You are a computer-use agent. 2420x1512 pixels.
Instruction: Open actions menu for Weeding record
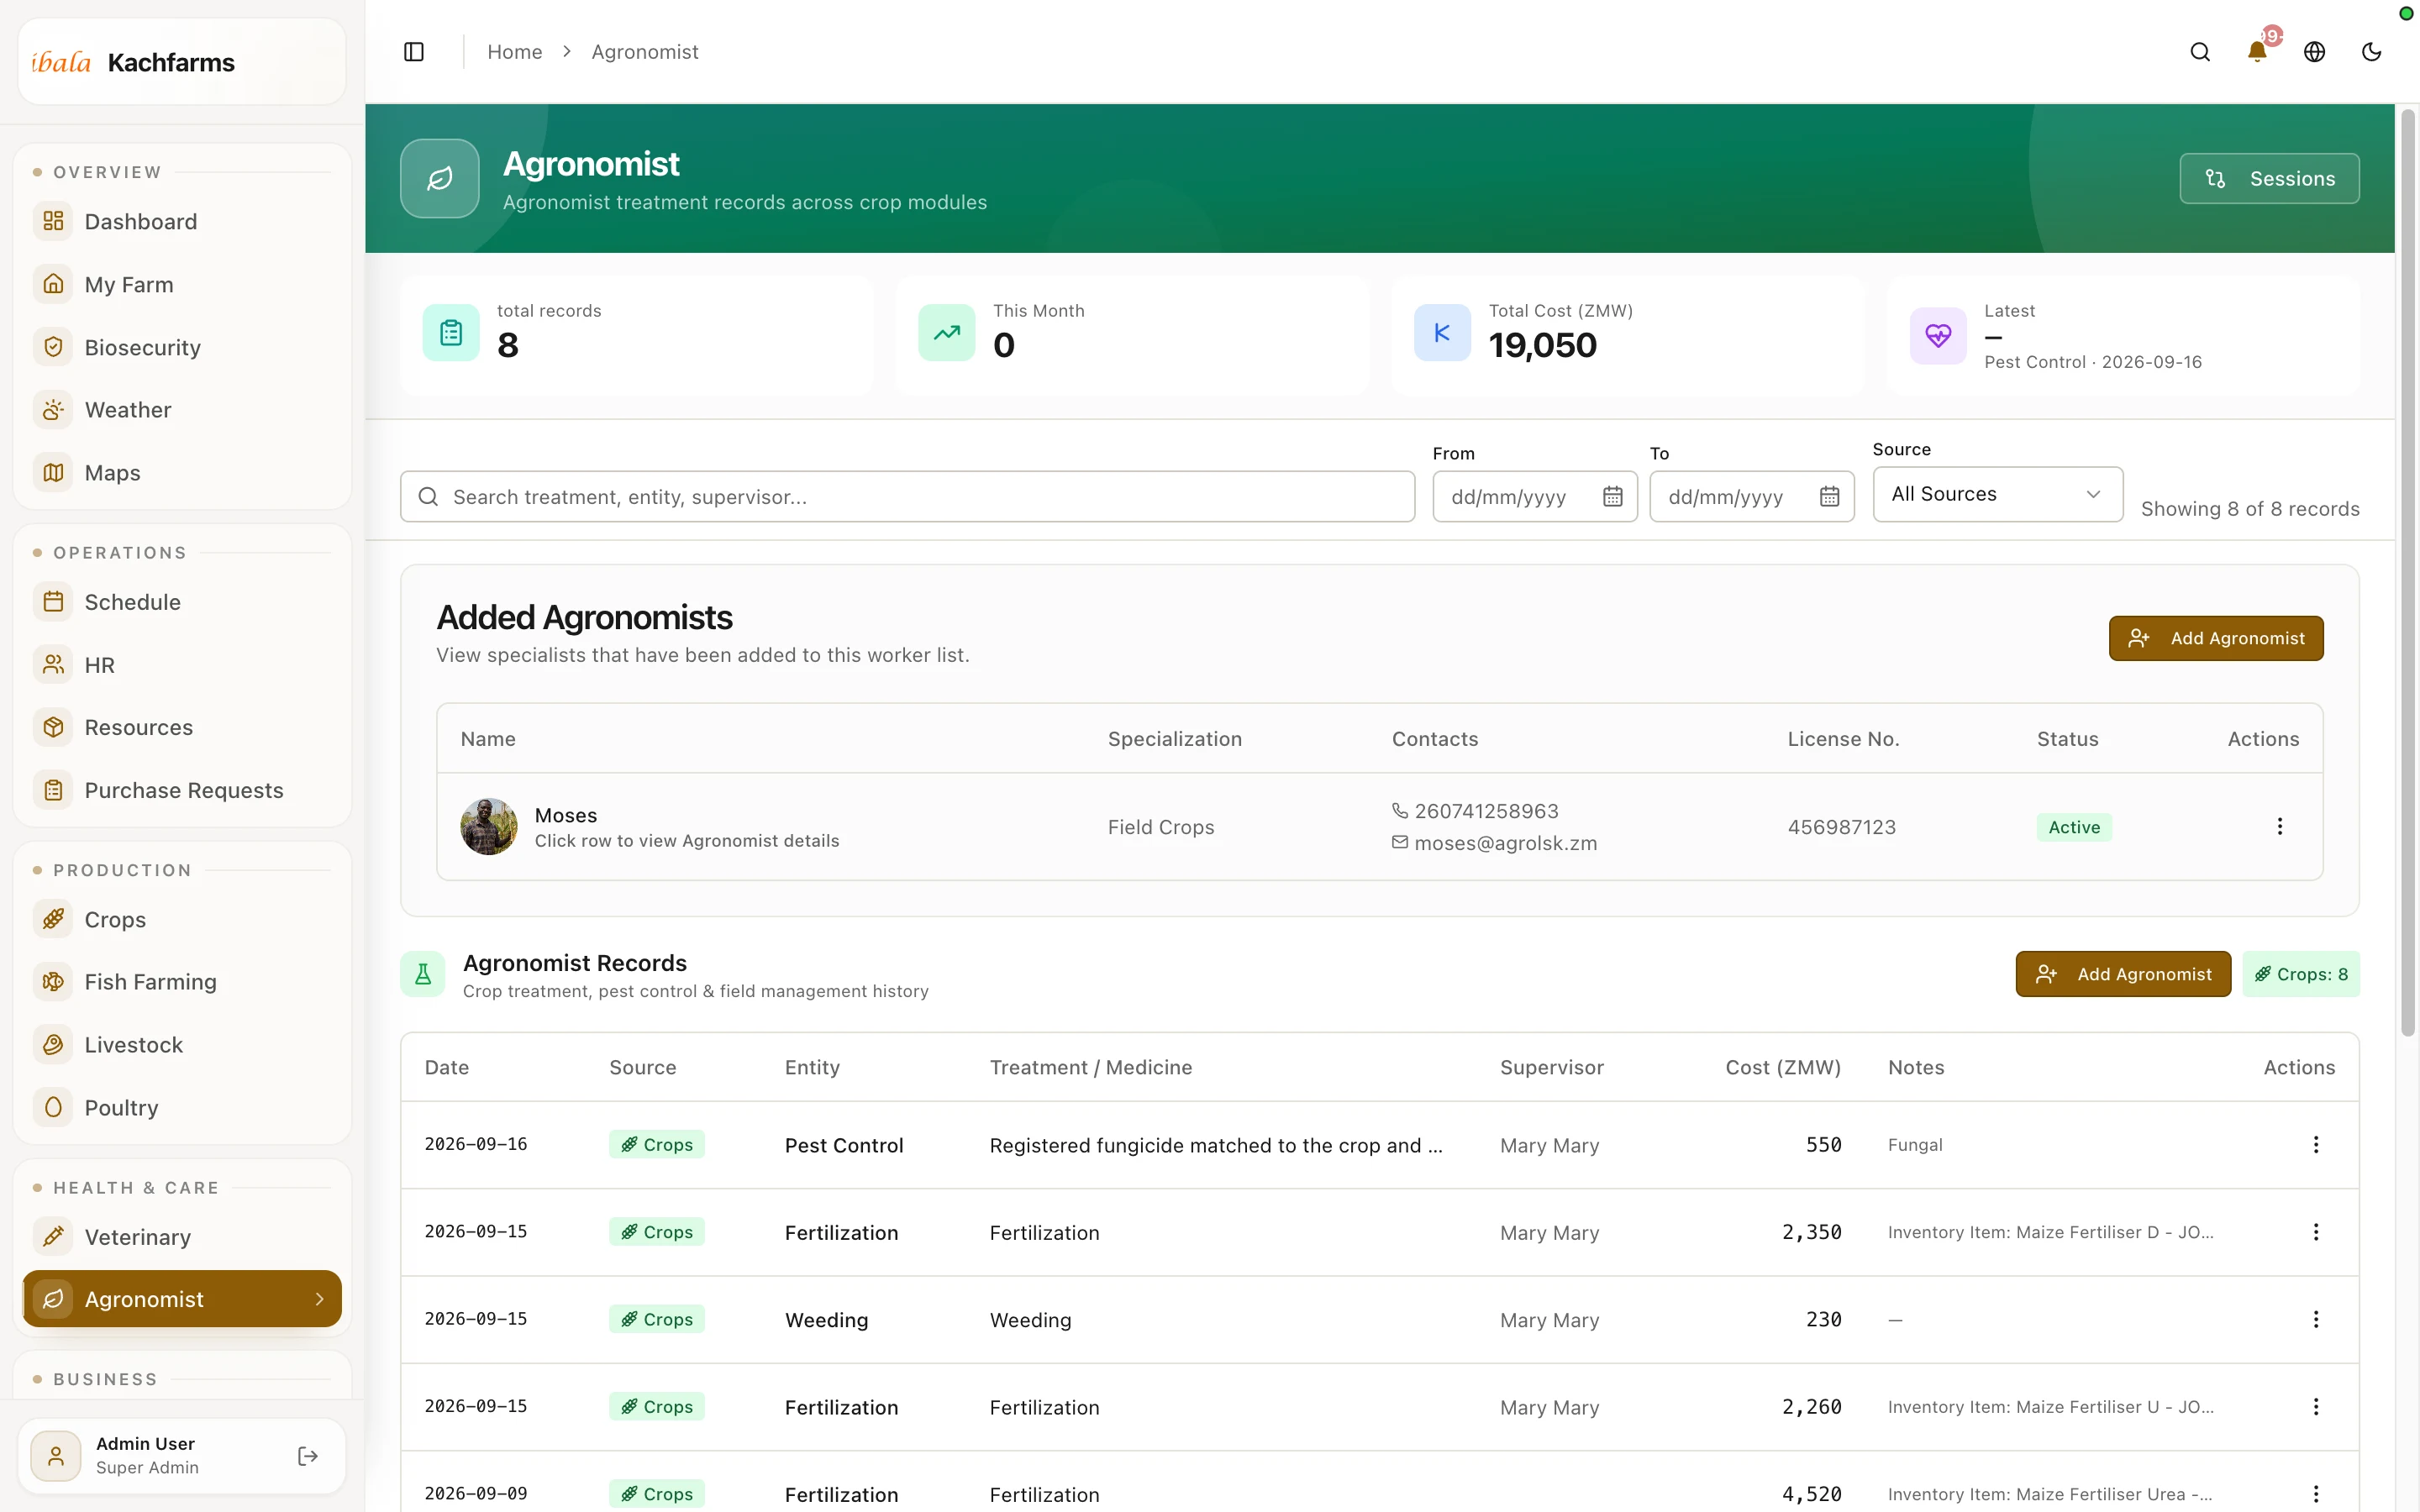tap(2316, 1319)
